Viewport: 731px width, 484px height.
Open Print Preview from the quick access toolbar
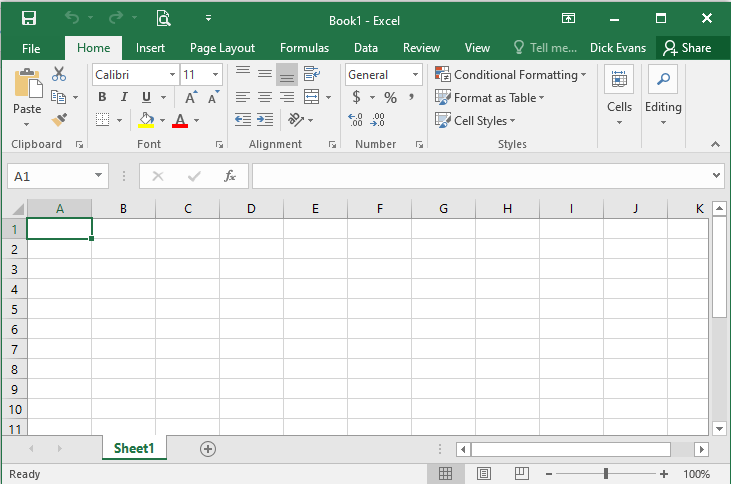coord(163,19)
